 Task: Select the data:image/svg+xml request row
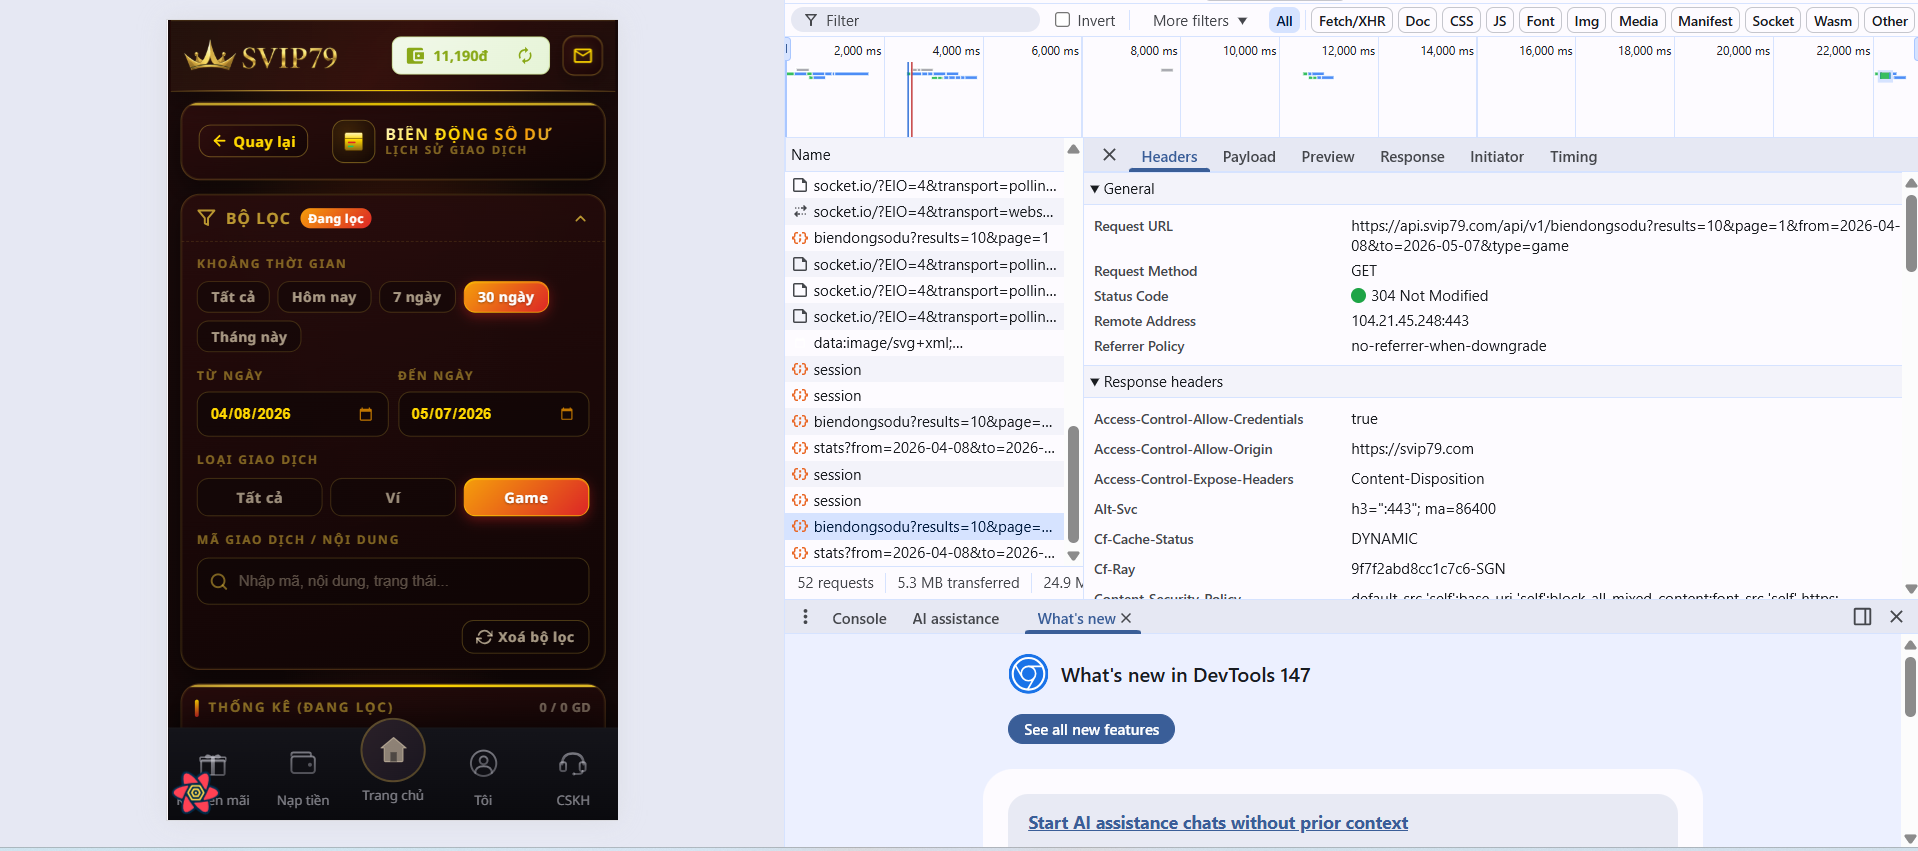(x=924, y=343)
